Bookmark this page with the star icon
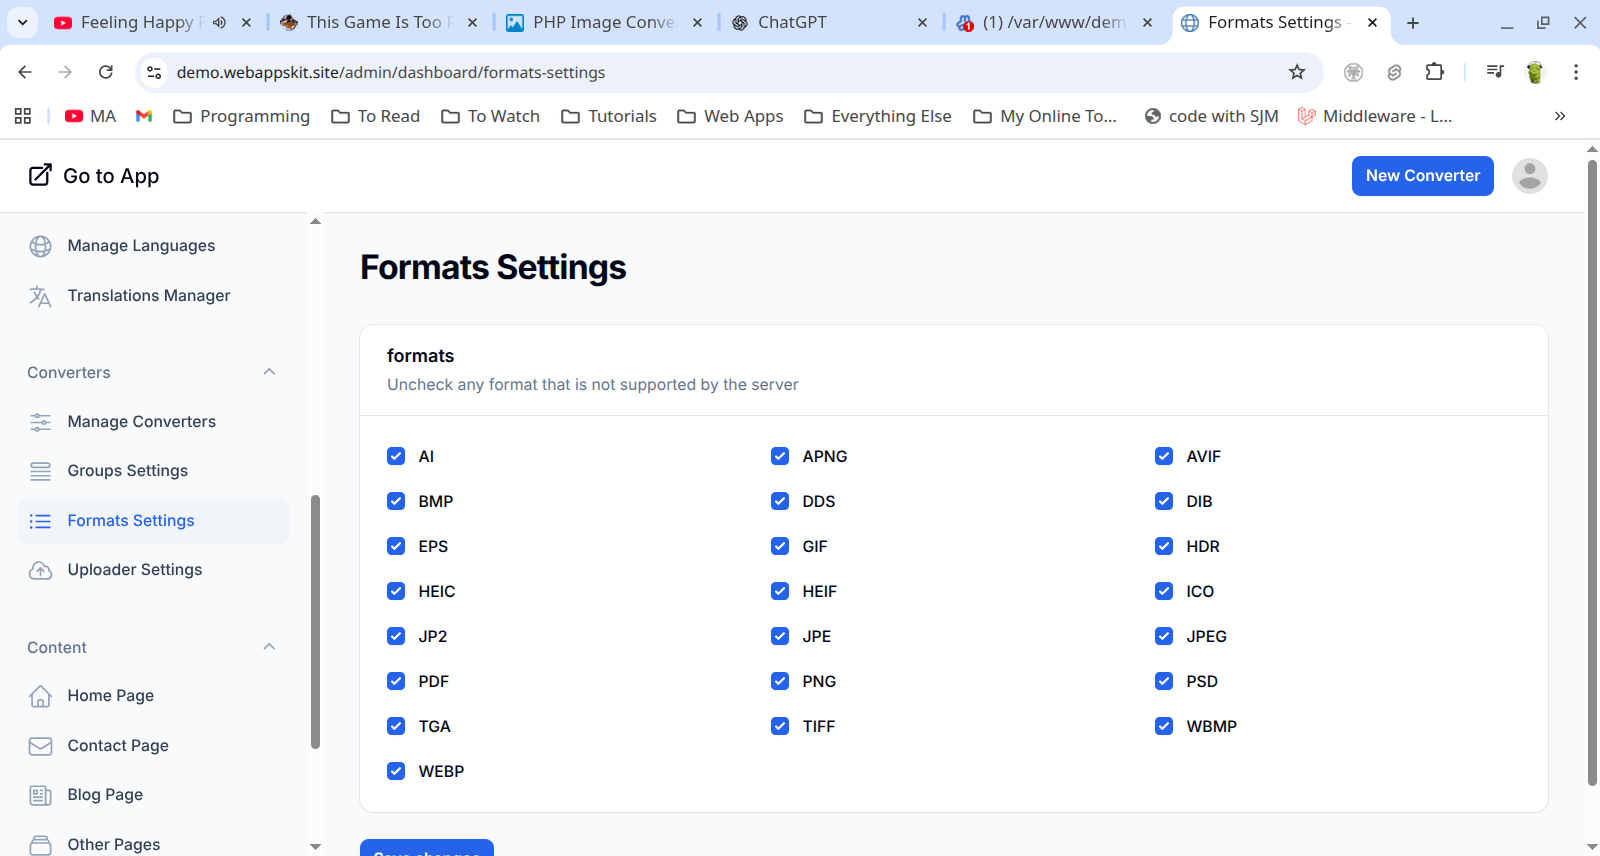1600x856 pixels. point(1297,72)
